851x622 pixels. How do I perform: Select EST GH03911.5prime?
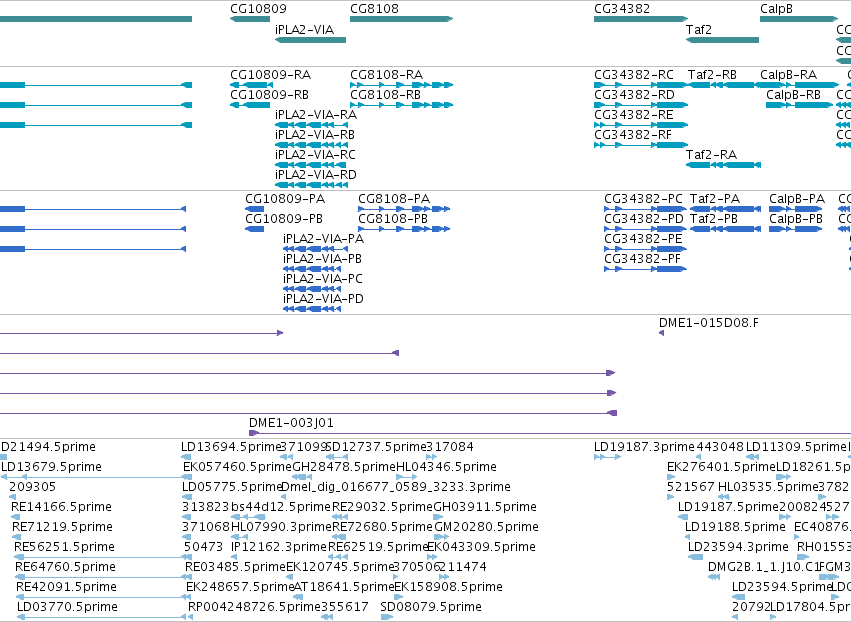tap(437, 517)
